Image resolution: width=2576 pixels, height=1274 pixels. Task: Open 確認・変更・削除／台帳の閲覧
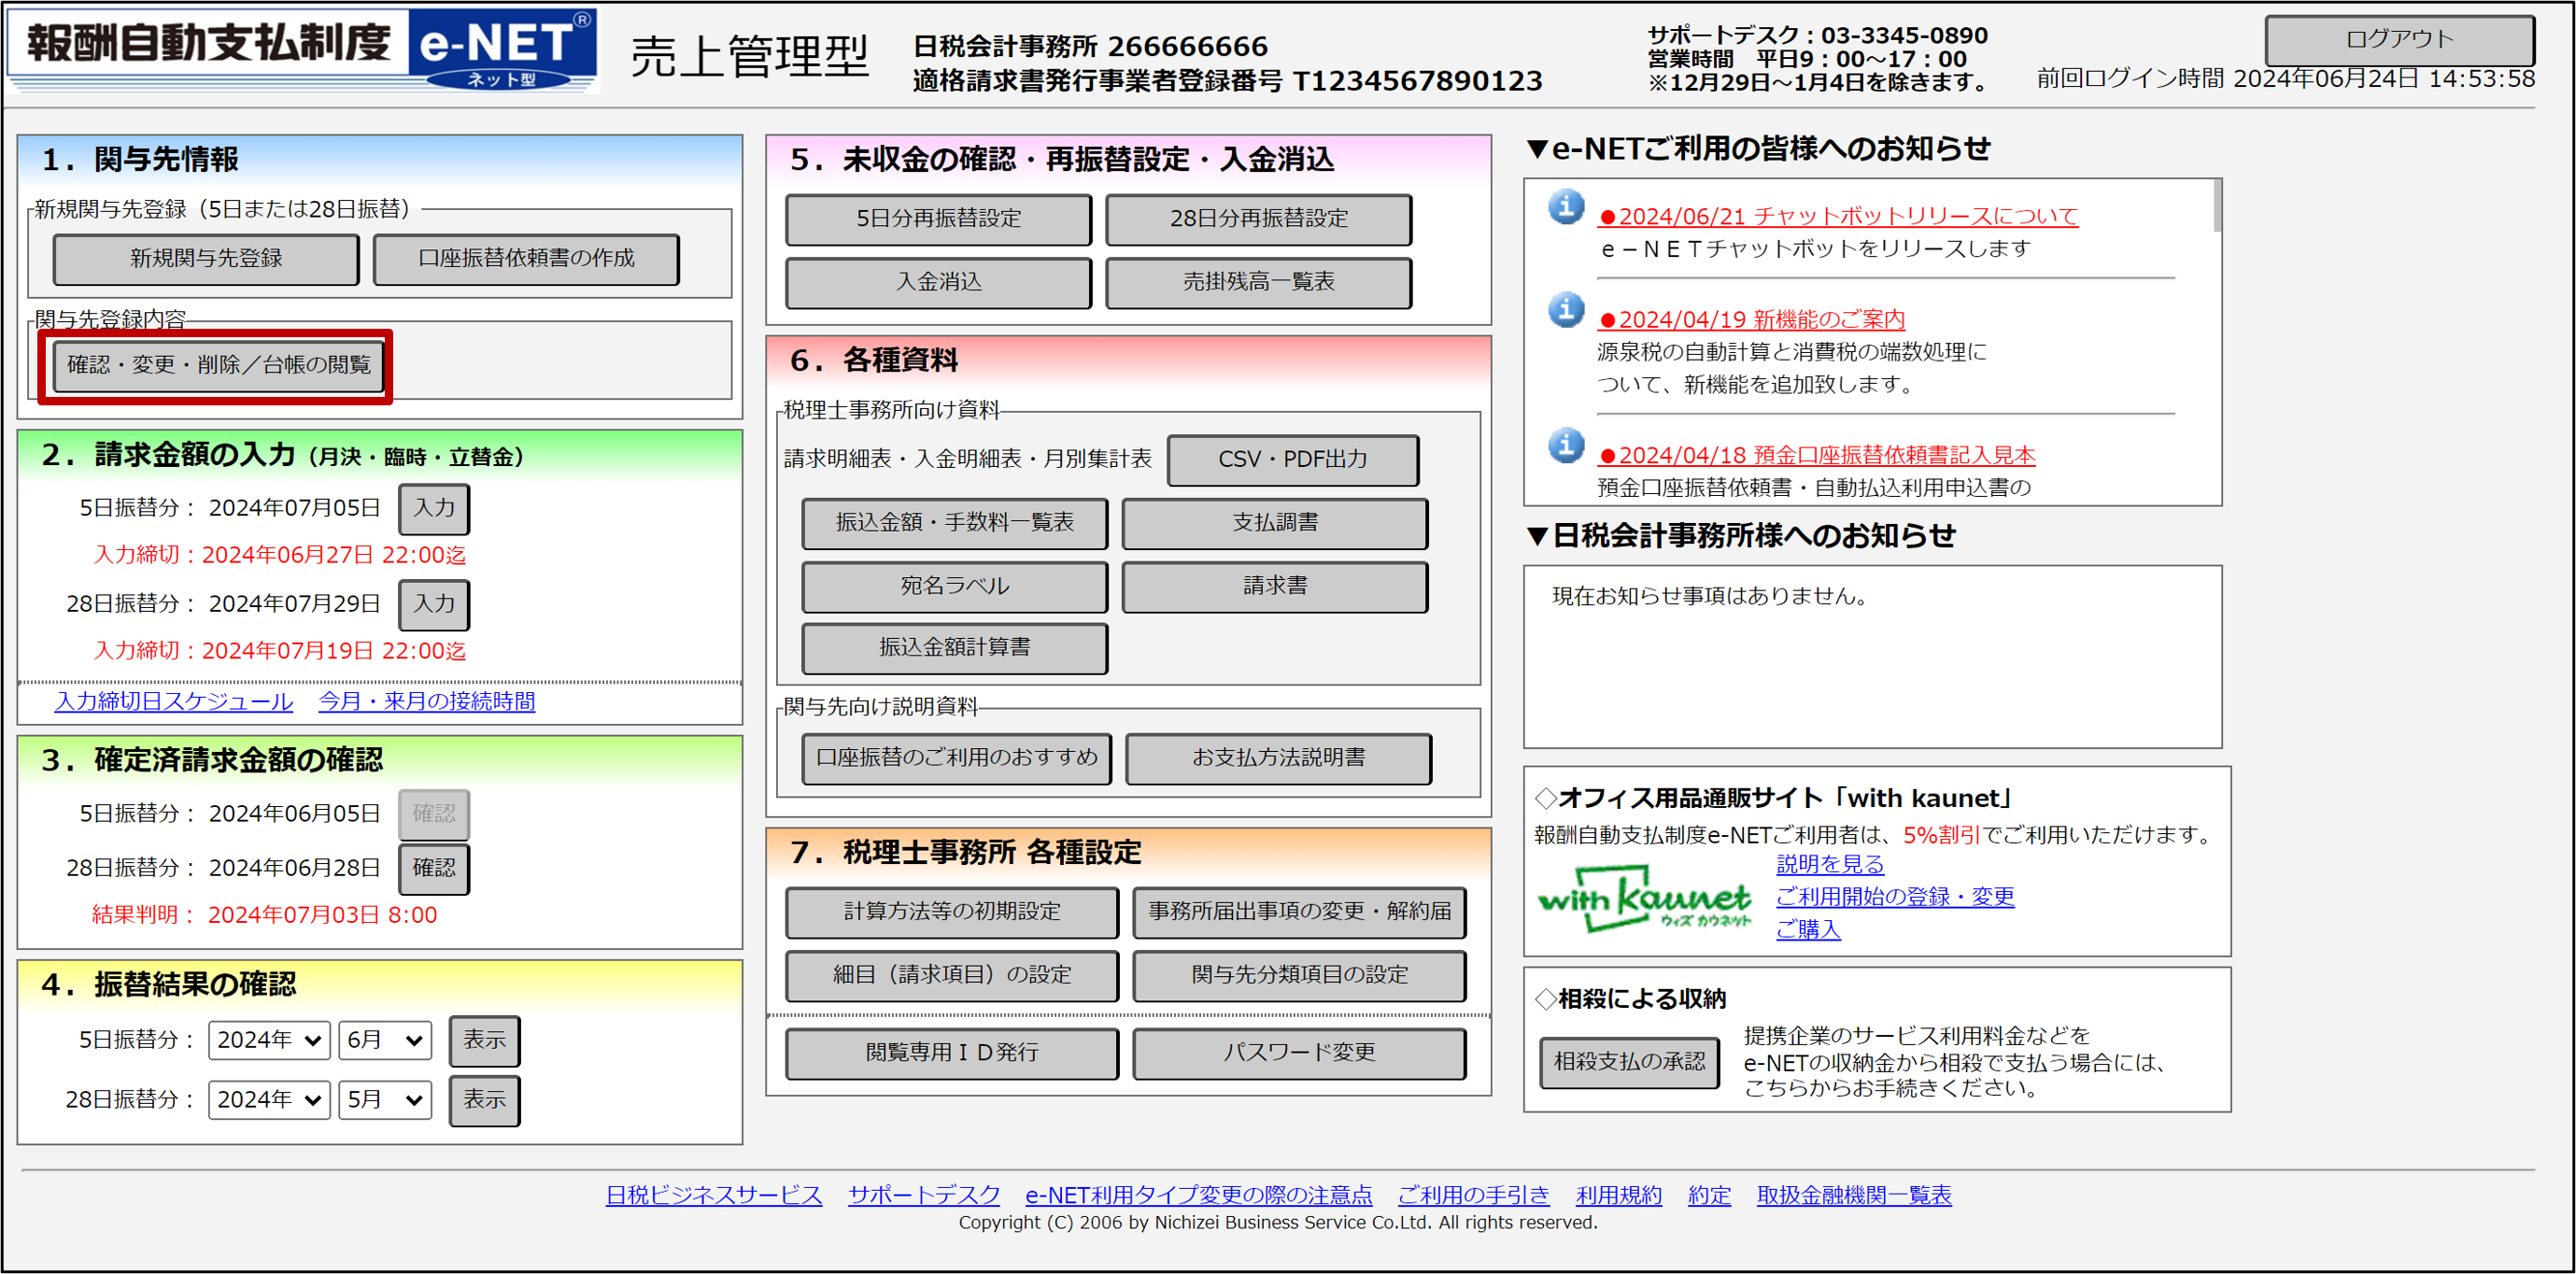218,365
